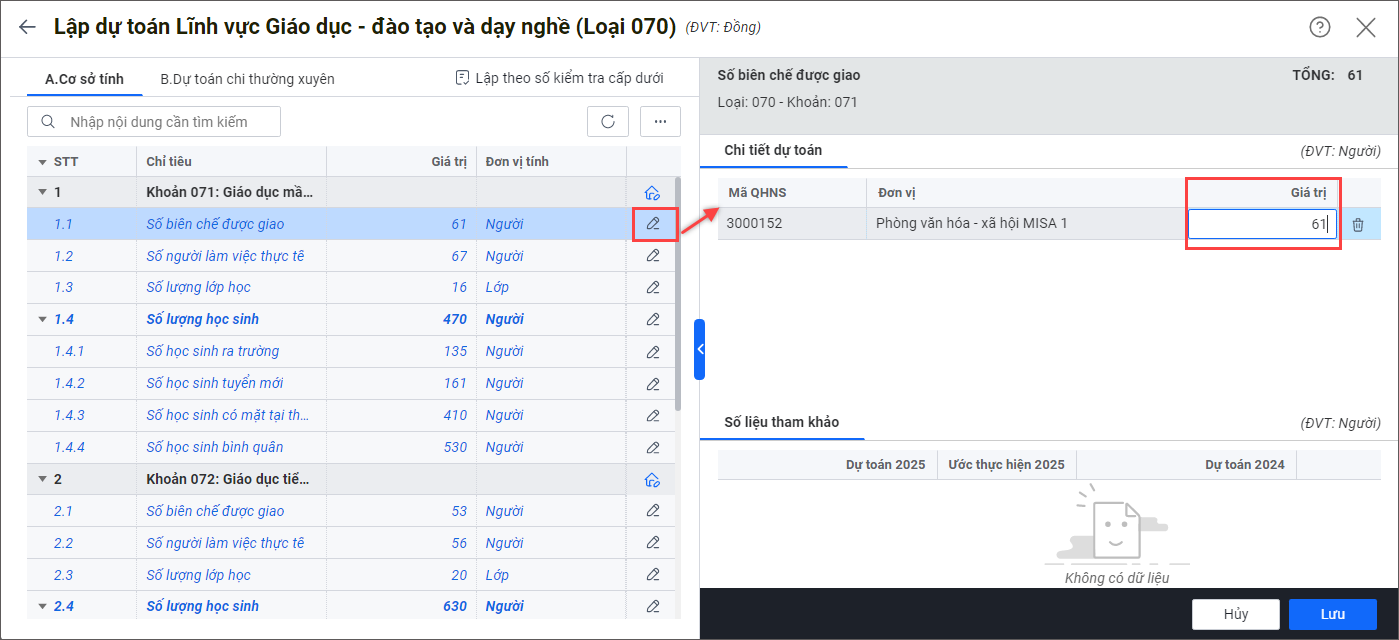The image size is (1399, 640).
Task: Collapse the Khoản 071 group row
Action: 42,192
